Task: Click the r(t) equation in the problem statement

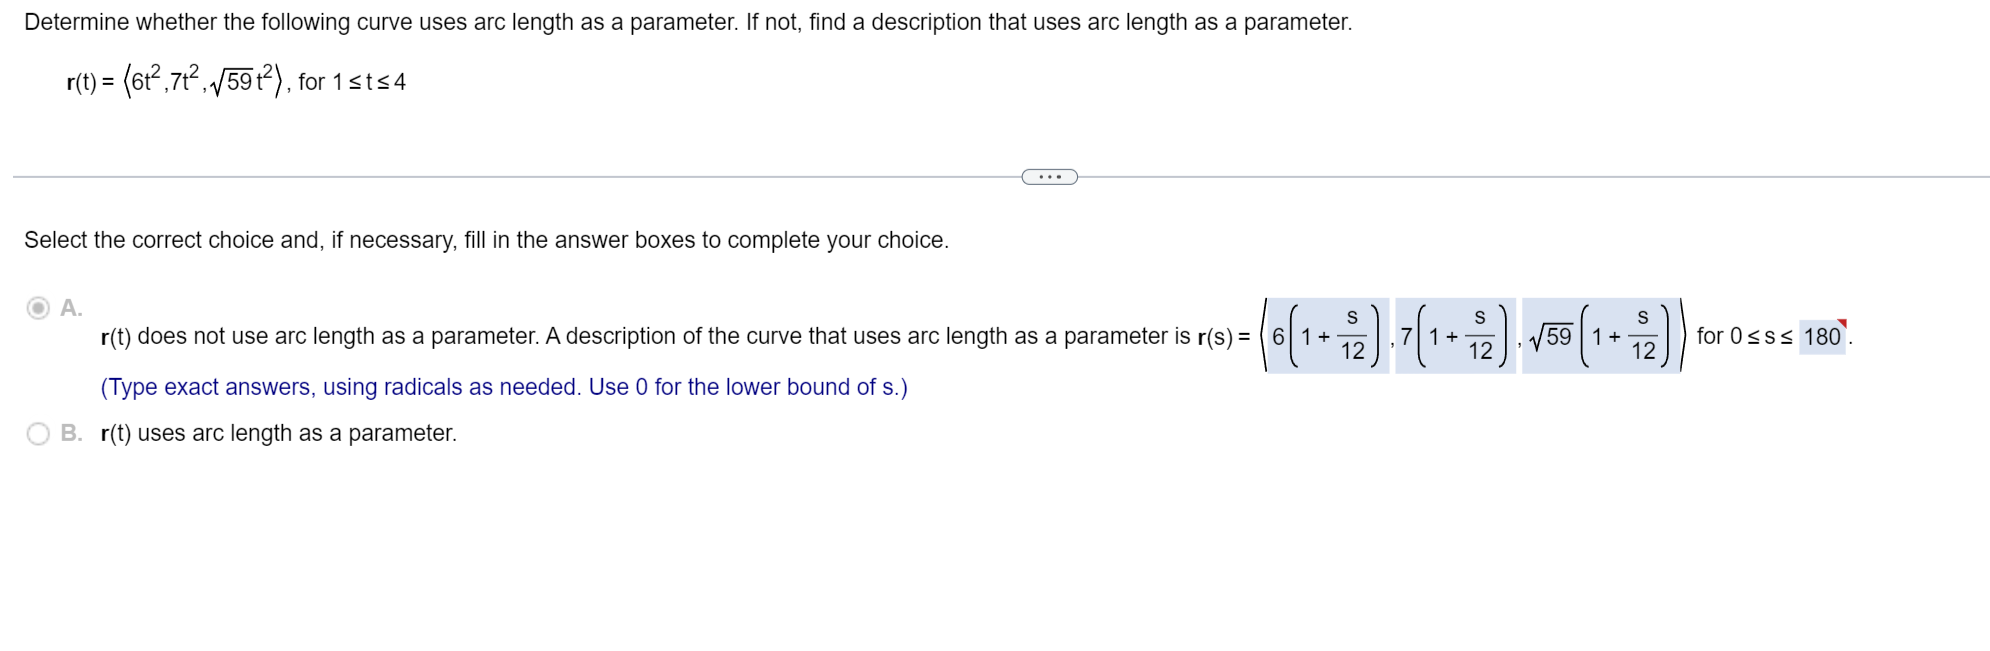Action: coord(175,78)
